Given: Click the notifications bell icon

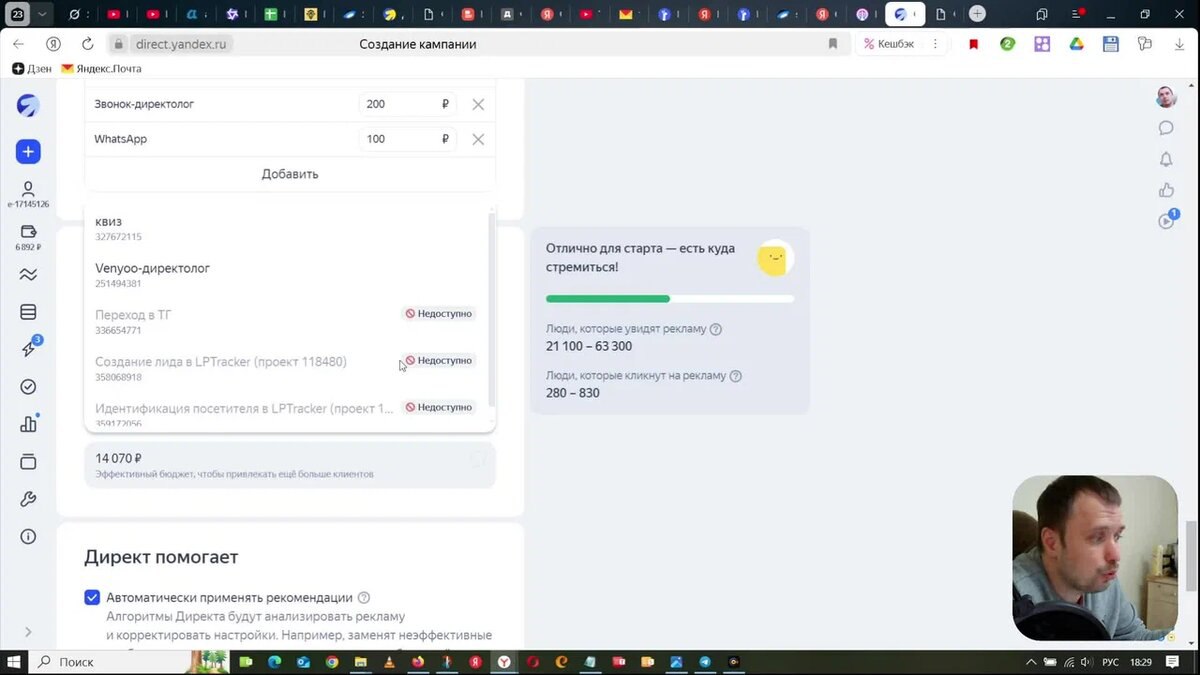Looking at the screenshot, I should 1166,159.
